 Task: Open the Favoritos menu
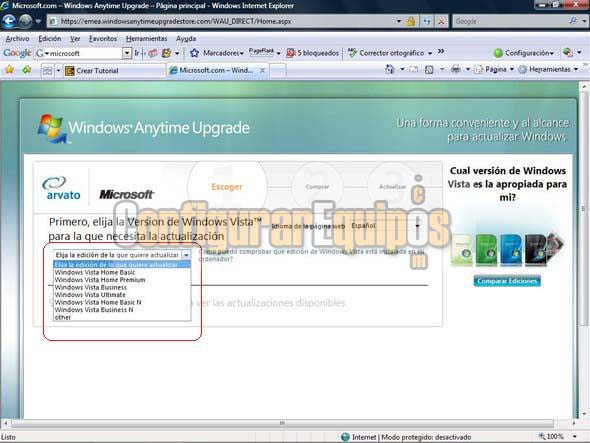(103, 39)
